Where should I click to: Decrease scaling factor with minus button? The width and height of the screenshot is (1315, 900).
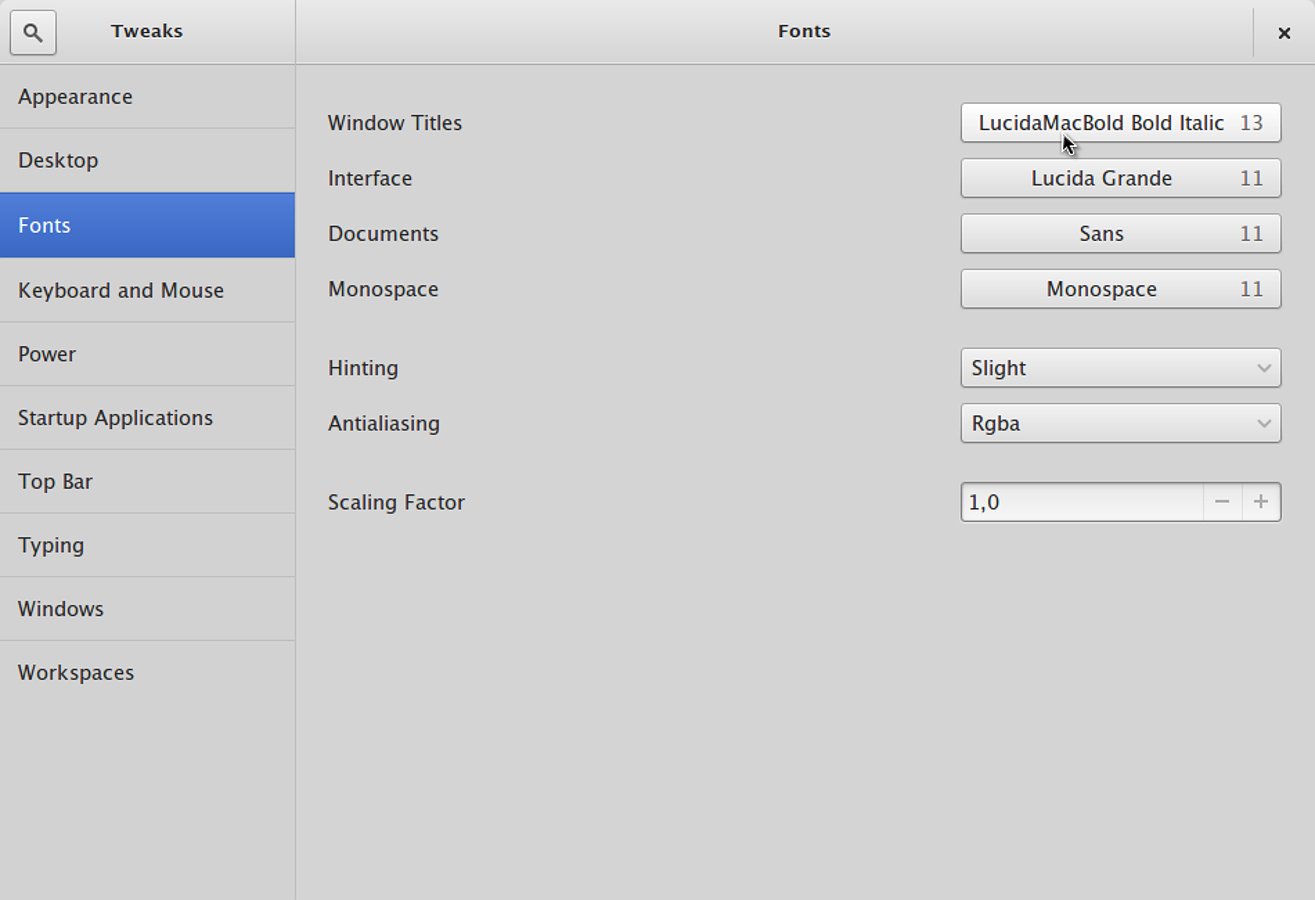[x=1222, y=502]
